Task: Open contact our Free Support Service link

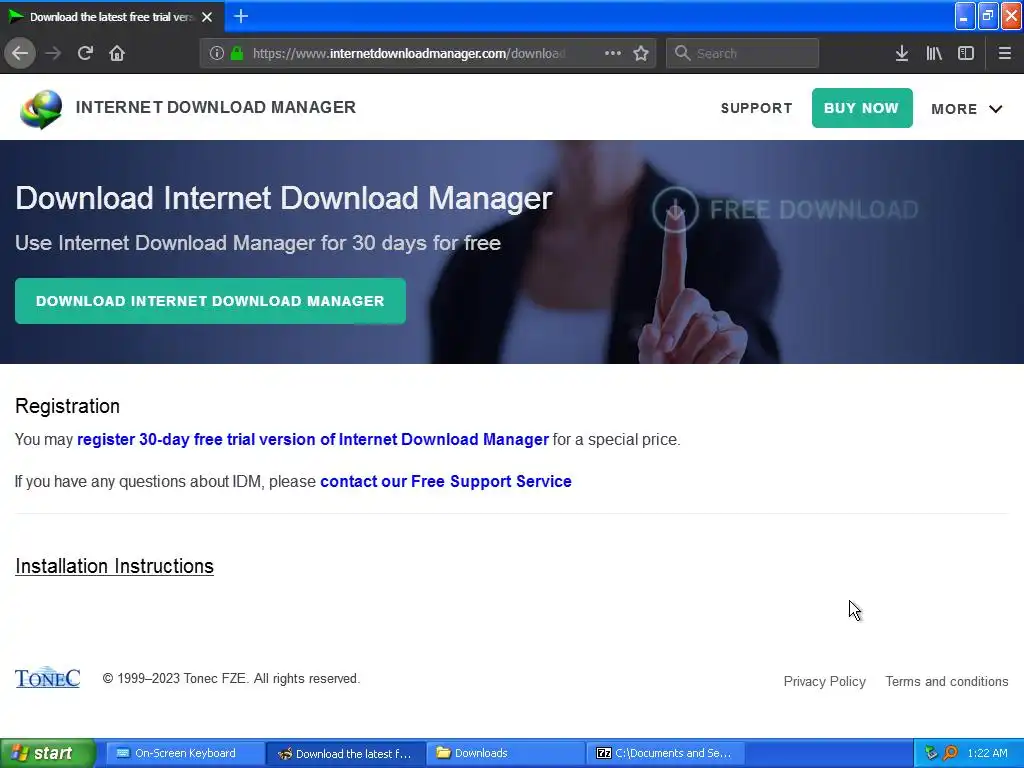Action: click(445, 481)
